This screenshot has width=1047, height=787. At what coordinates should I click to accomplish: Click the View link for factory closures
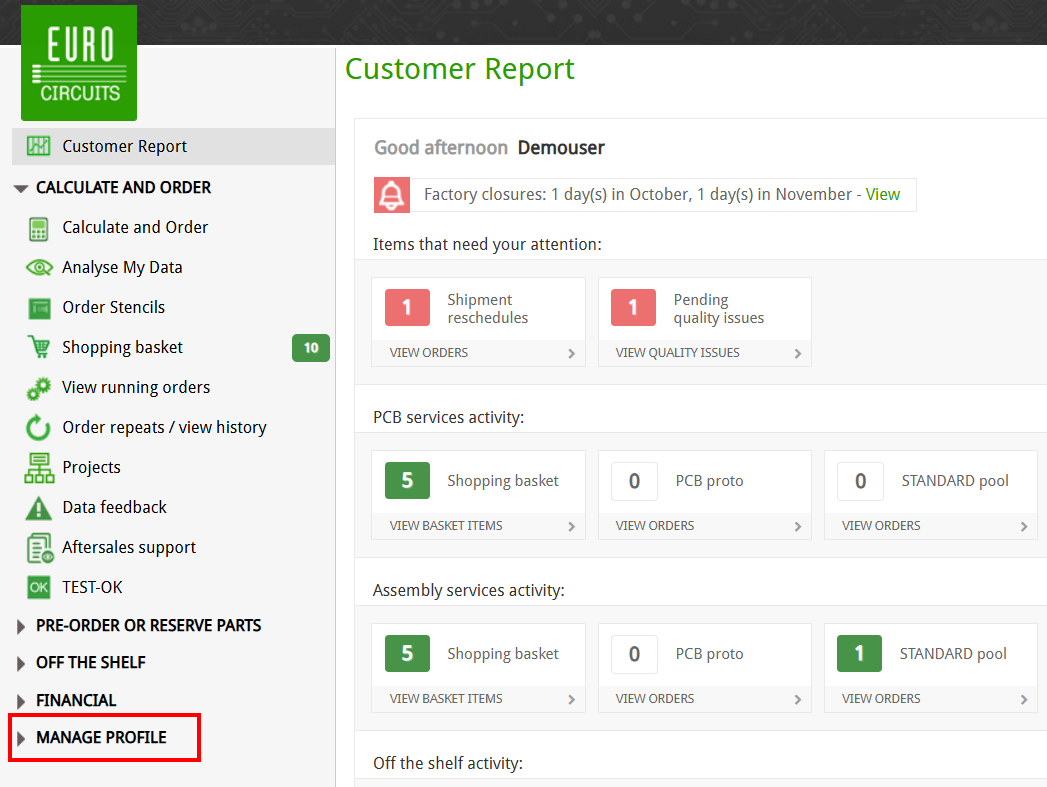[x=882, y=194]
